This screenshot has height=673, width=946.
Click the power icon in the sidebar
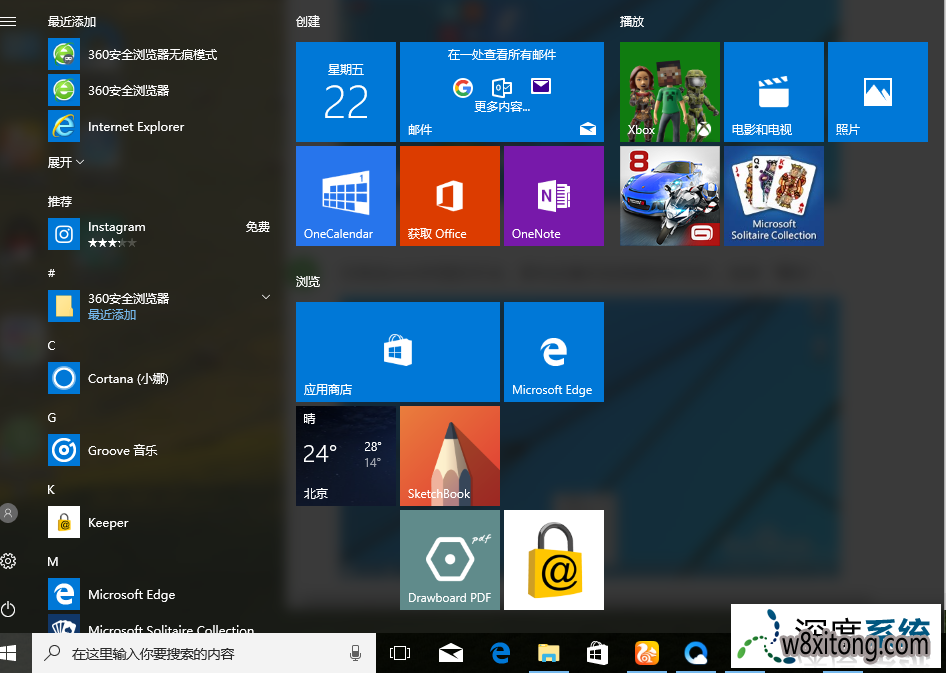point(9,609)
